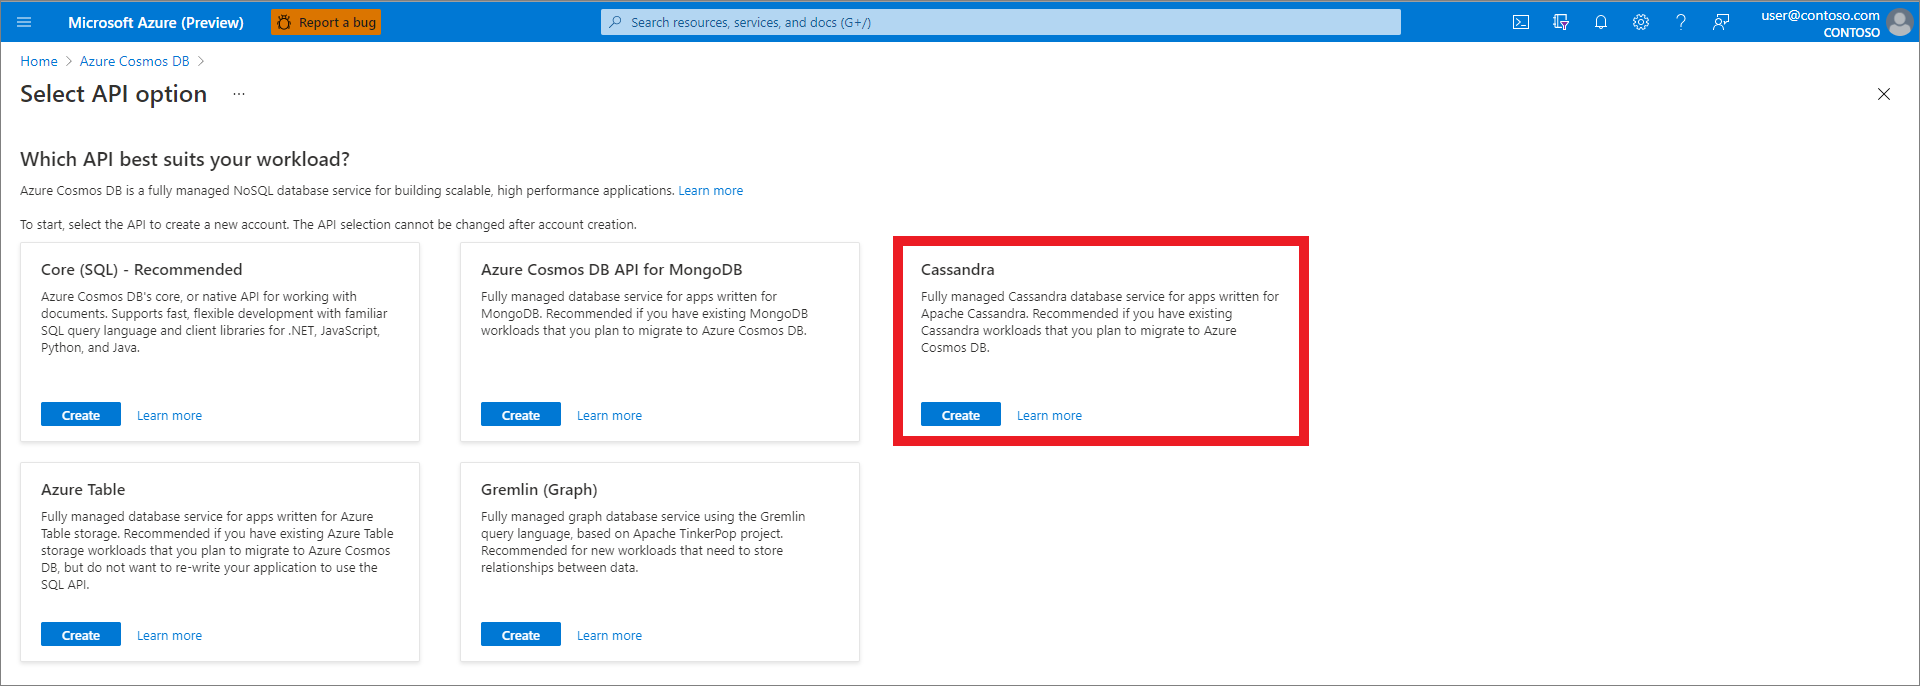This screenshot has width=1920, height=686.
Task: Create a Core (SQL) account
Action: [81, 415]
